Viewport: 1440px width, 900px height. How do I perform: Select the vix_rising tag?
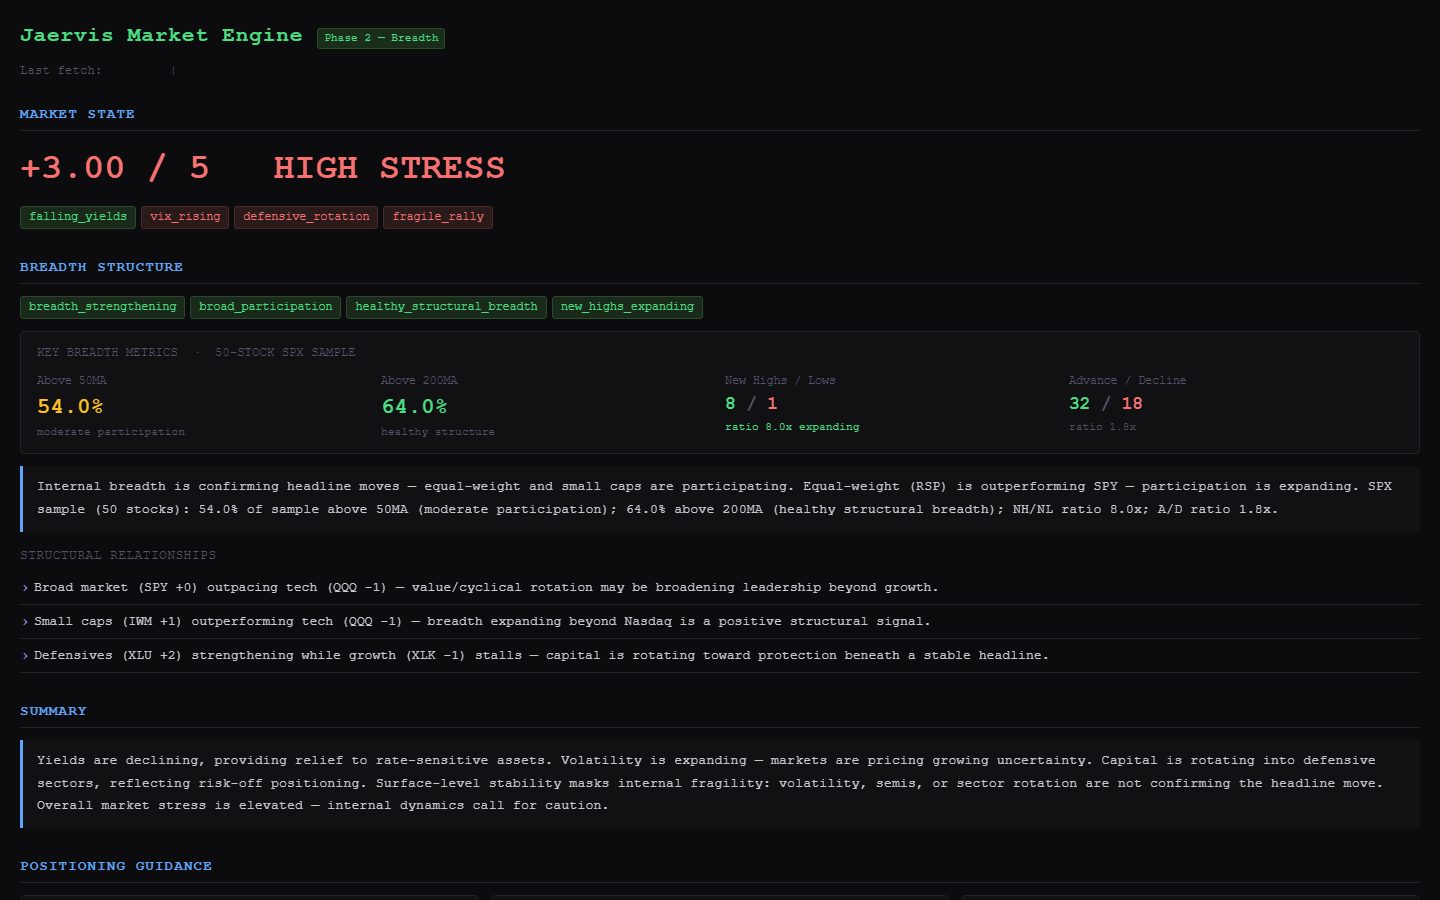185,217
